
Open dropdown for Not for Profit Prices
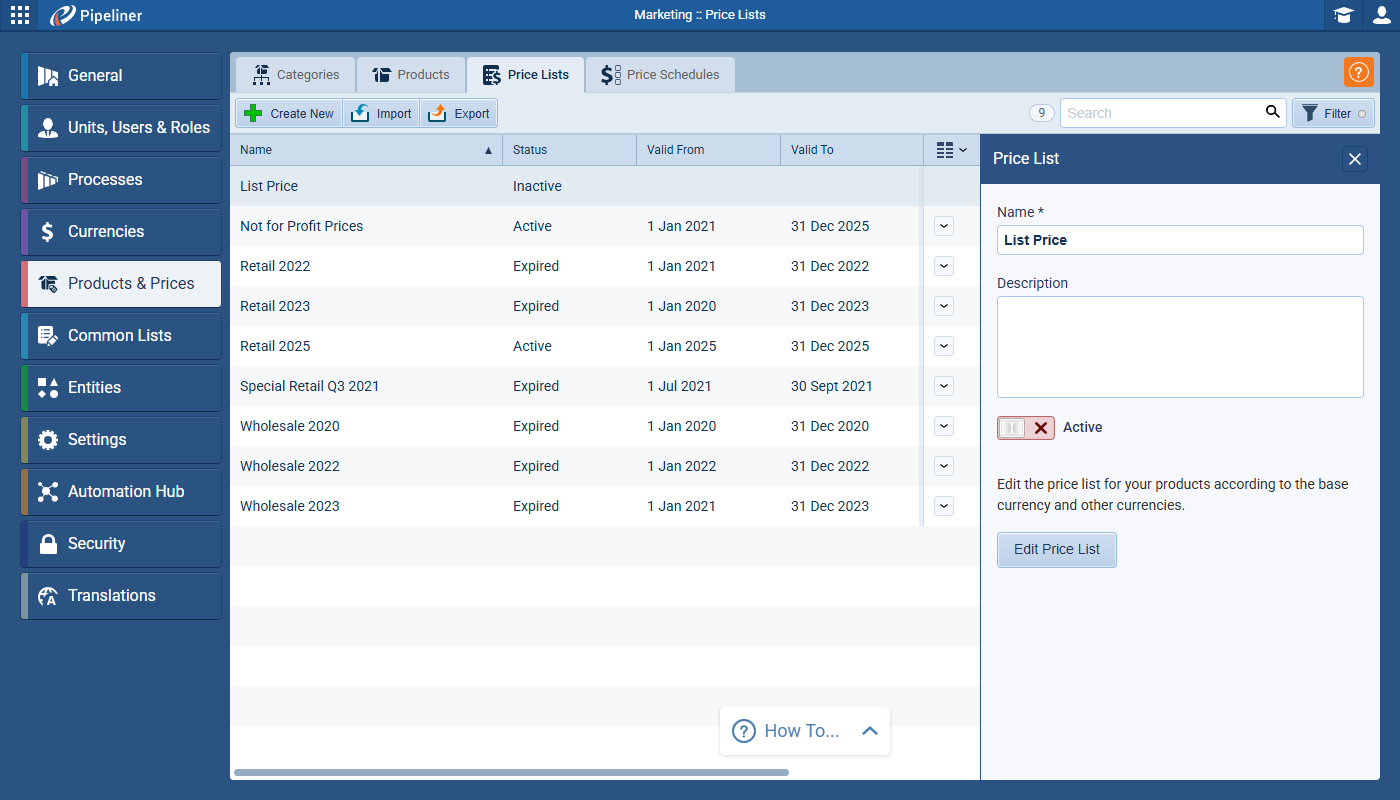(943, 226)
